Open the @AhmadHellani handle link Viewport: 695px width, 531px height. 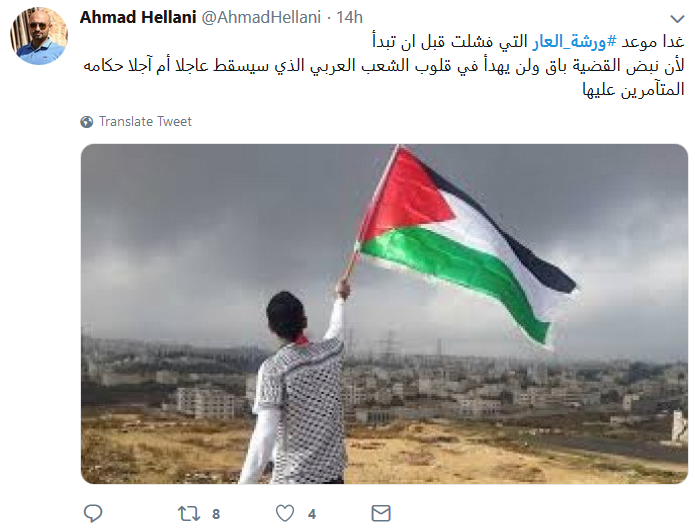262,17
